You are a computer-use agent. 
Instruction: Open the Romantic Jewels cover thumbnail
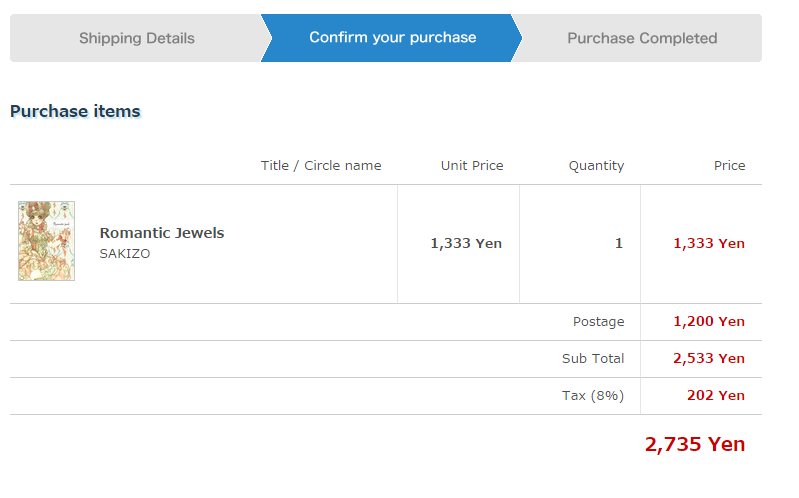coord(46,241)
